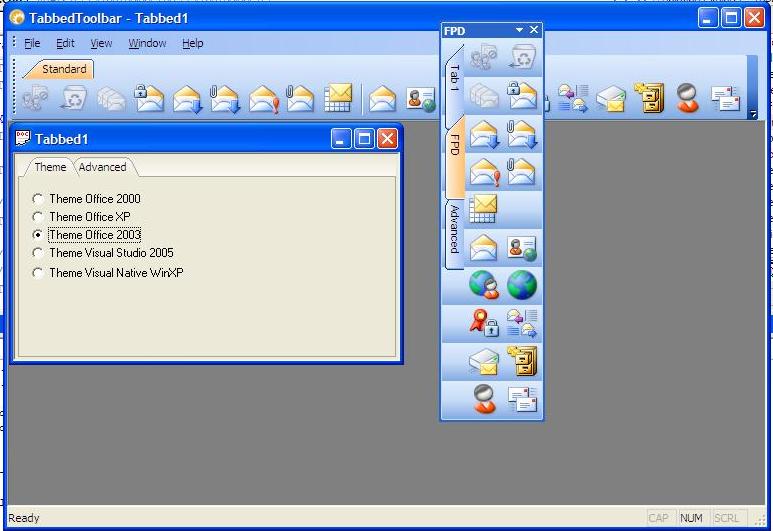The height and width of the screenshot is (531, 773).
Task: Select the certificate with padlock icon in FPD panel
Action: (x=484, y=323)
